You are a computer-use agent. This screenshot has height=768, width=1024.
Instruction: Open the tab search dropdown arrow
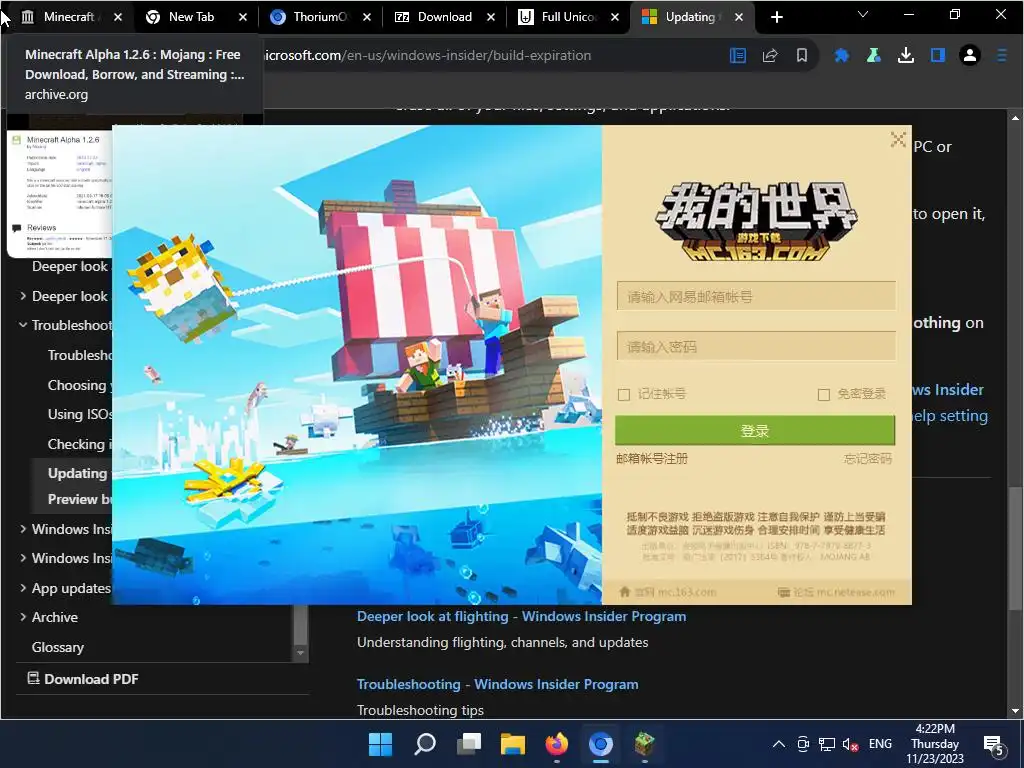click(x=863, y=14)
